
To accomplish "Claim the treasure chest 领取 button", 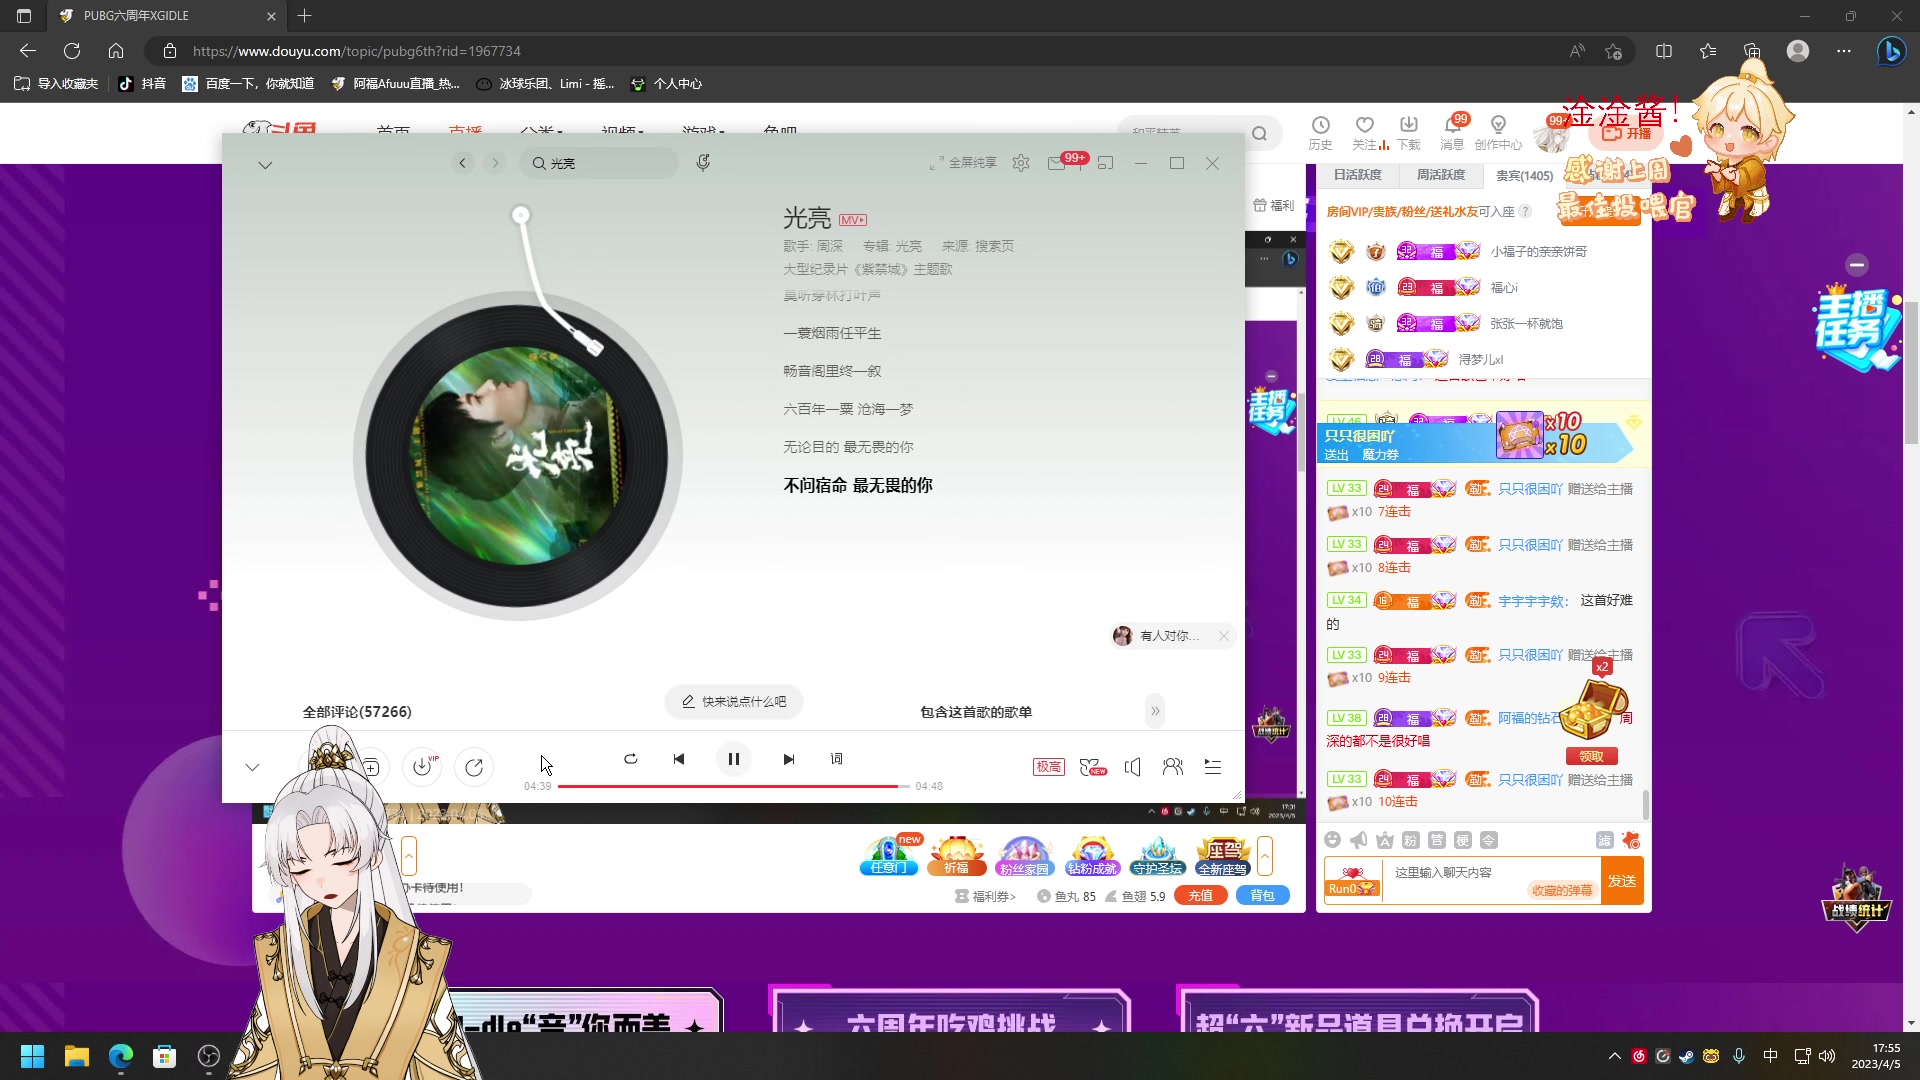I will pos(1591,757).
